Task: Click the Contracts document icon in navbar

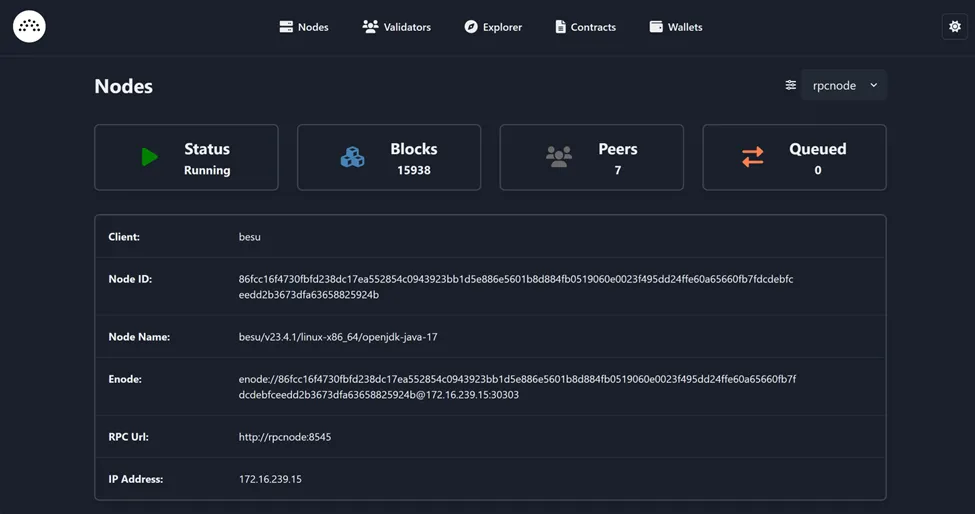Action: [560, 27]
